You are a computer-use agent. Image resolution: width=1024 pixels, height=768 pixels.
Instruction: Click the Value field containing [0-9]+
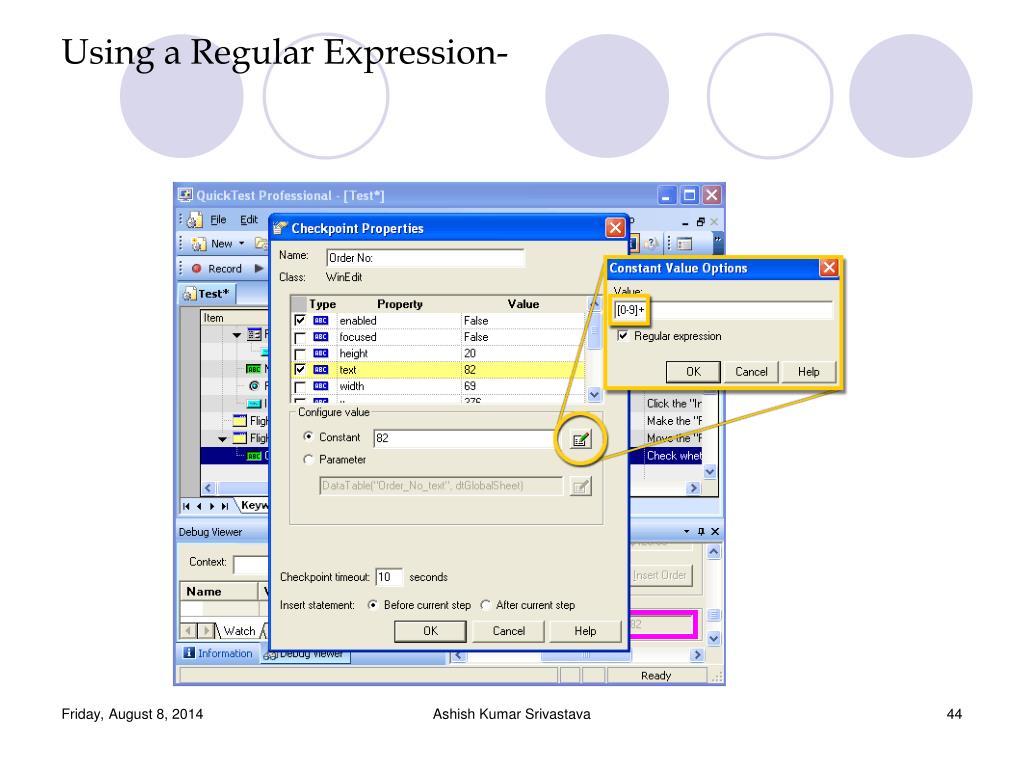point(724,310)
